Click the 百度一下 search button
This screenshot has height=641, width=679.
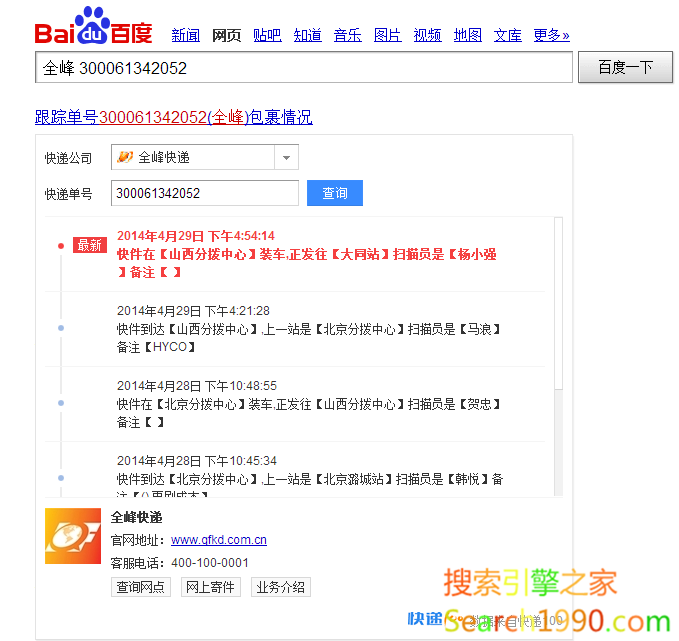[x=625, y=67]
